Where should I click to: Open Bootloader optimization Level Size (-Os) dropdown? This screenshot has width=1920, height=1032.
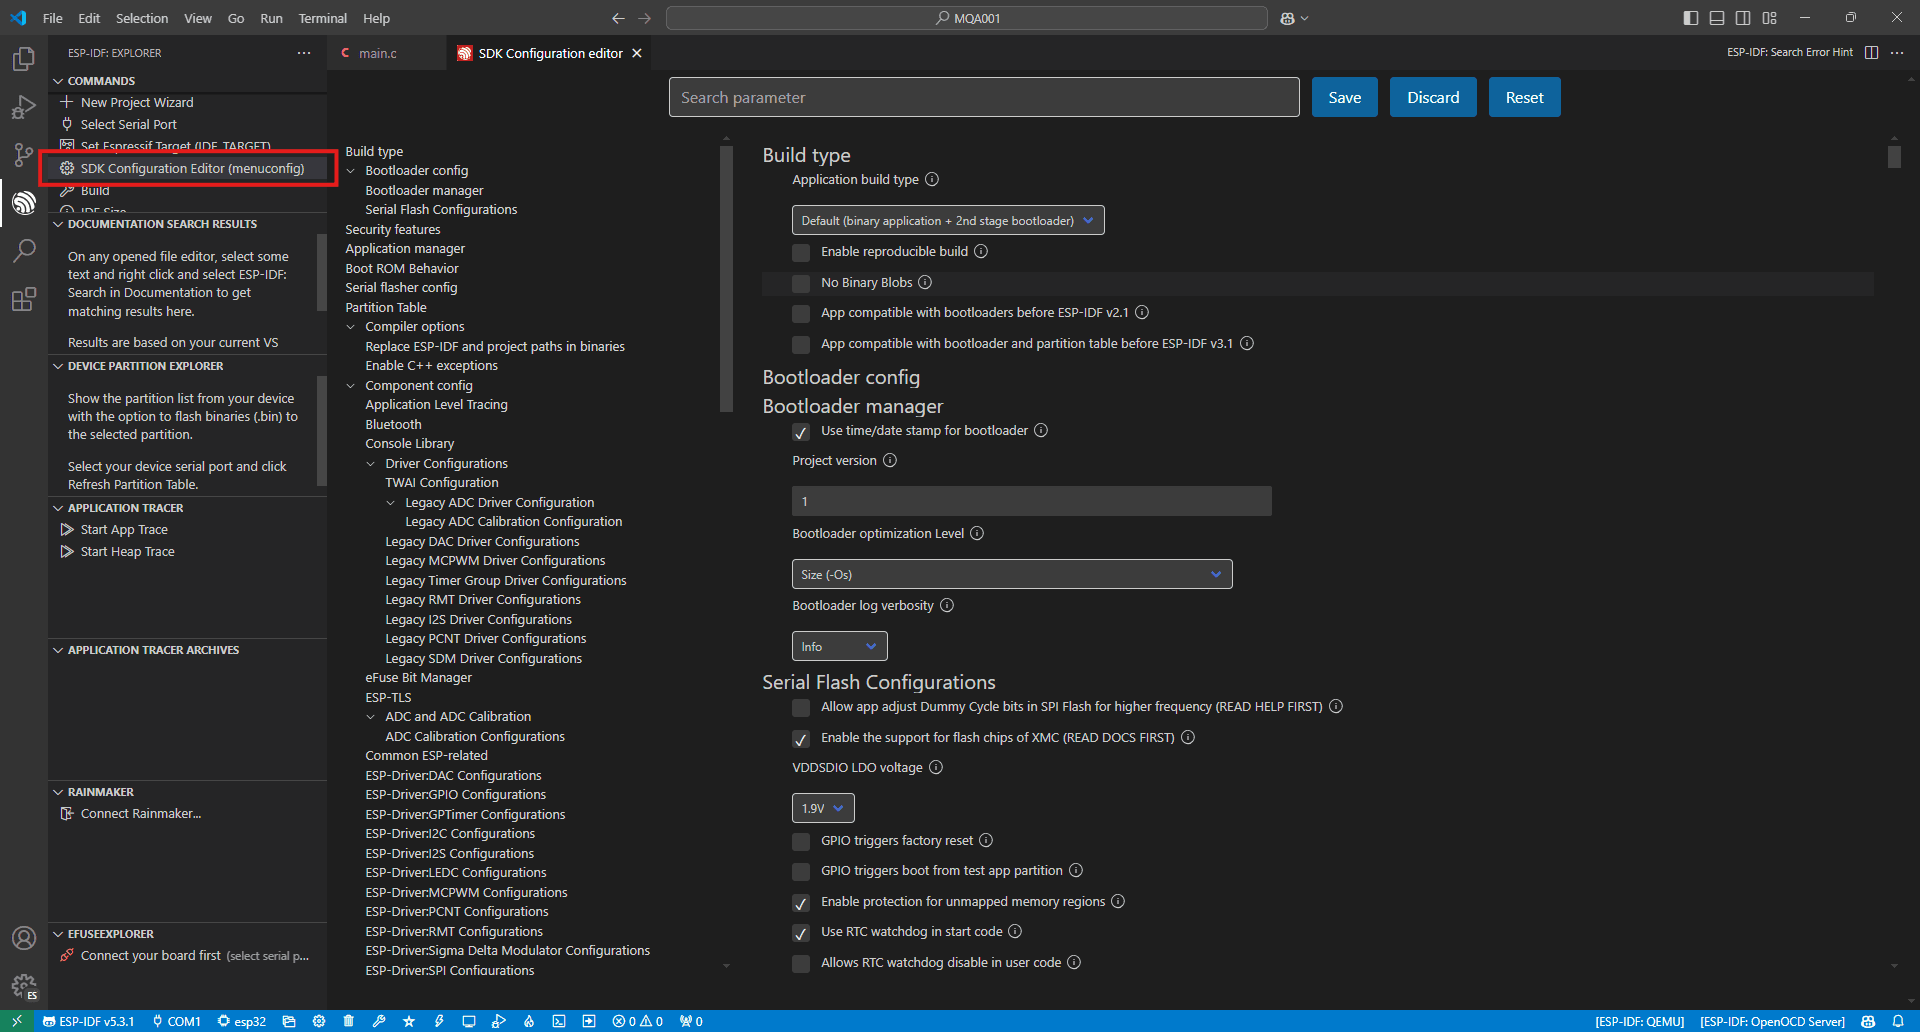[1012, 574]
